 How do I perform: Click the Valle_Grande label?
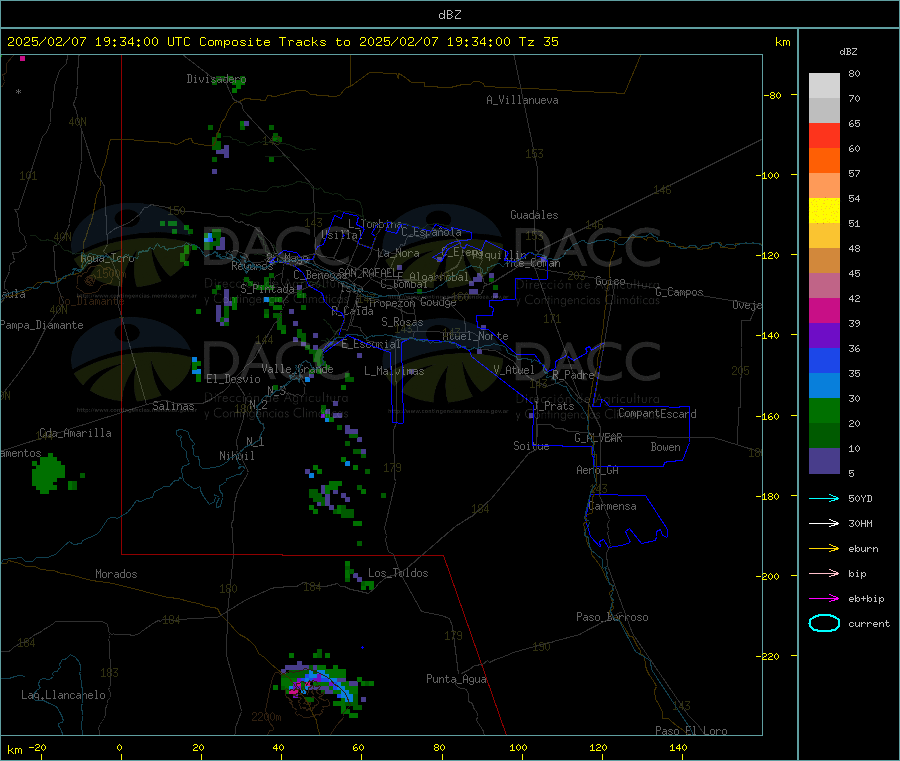pyautogui.click(x=297, y=369)
